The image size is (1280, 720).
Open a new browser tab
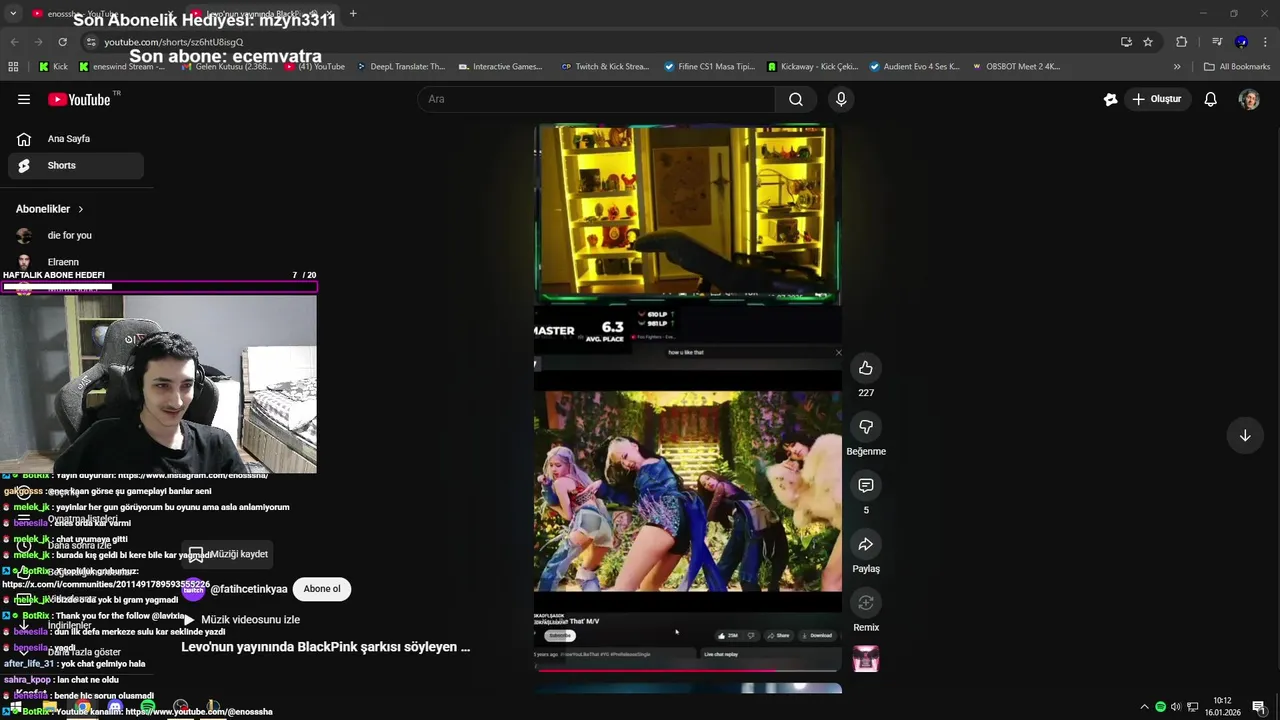click(x=353, y=14)
